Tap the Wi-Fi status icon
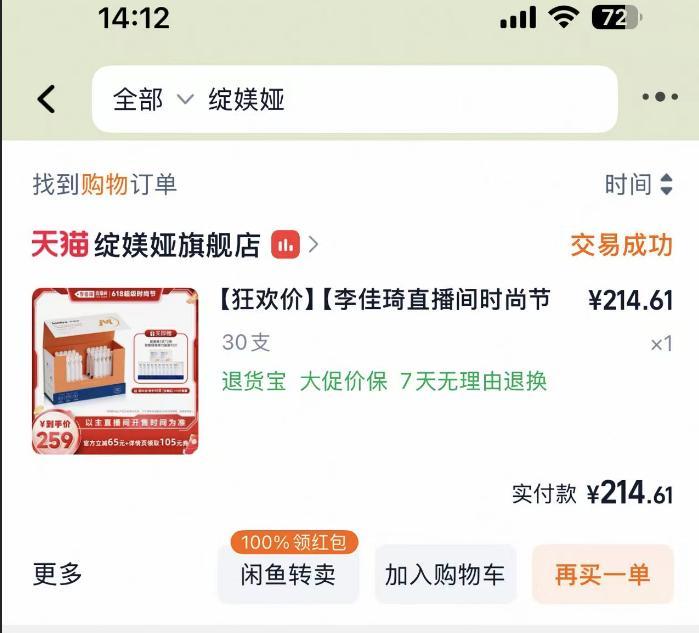The height and width of the screenshot is (633, 699). point(564,18)
